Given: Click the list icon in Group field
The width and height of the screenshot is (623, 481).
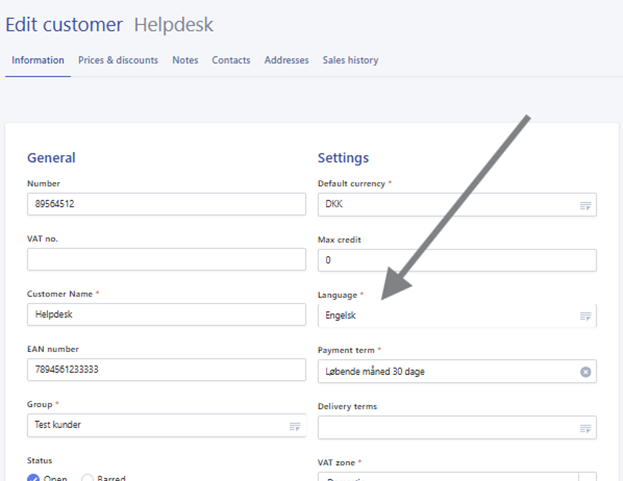Looking at the screenshot, I should click(295, 426).
